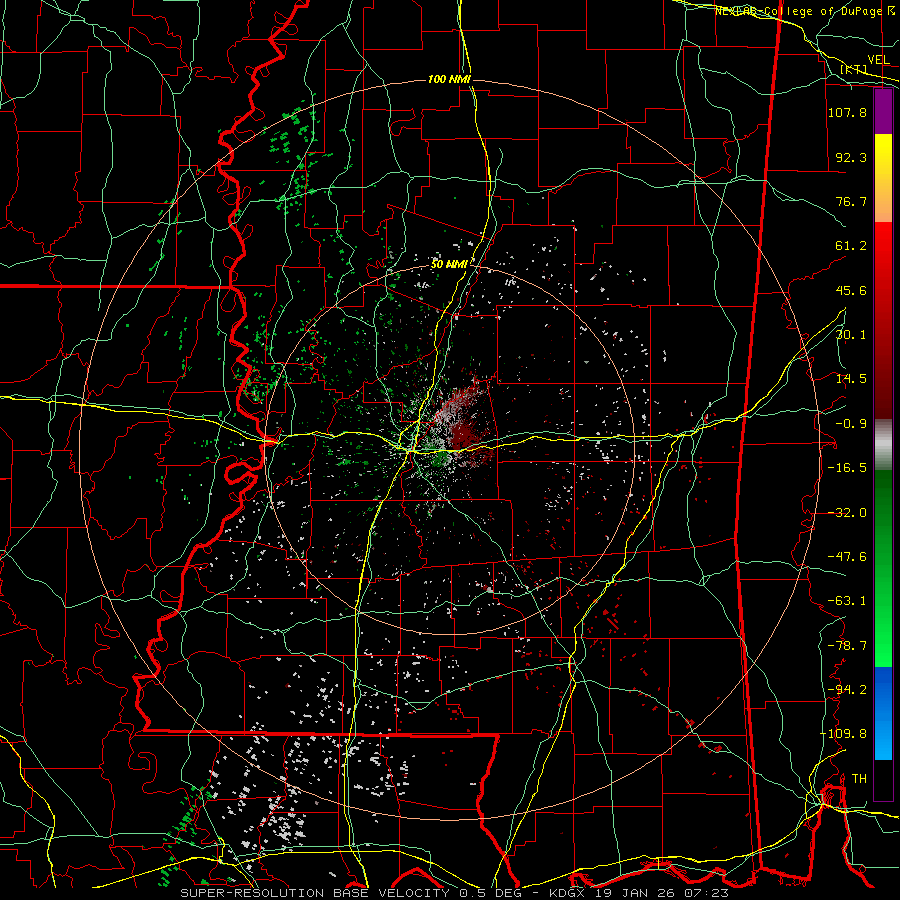The width and height of the screenshot is (900, 900).
Task: Click the red segment of the color bar
Action: [883, 320]
